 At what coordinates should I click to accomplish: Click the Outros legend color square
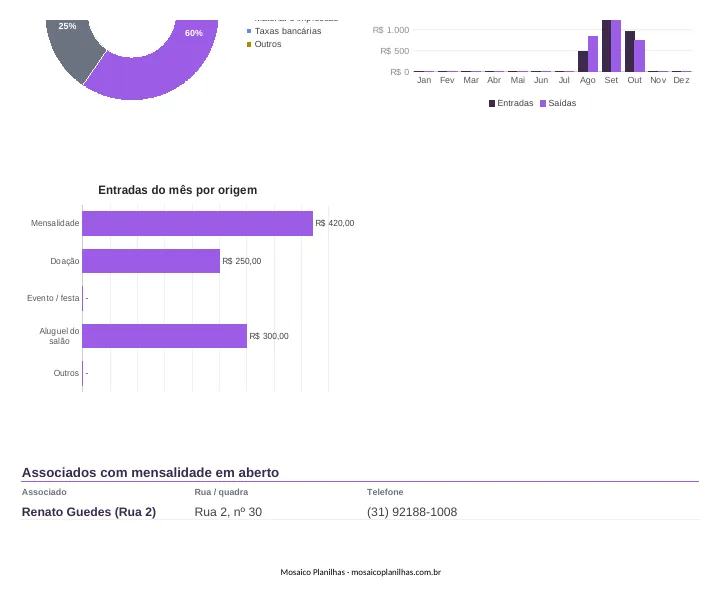(x=249, y=44)
